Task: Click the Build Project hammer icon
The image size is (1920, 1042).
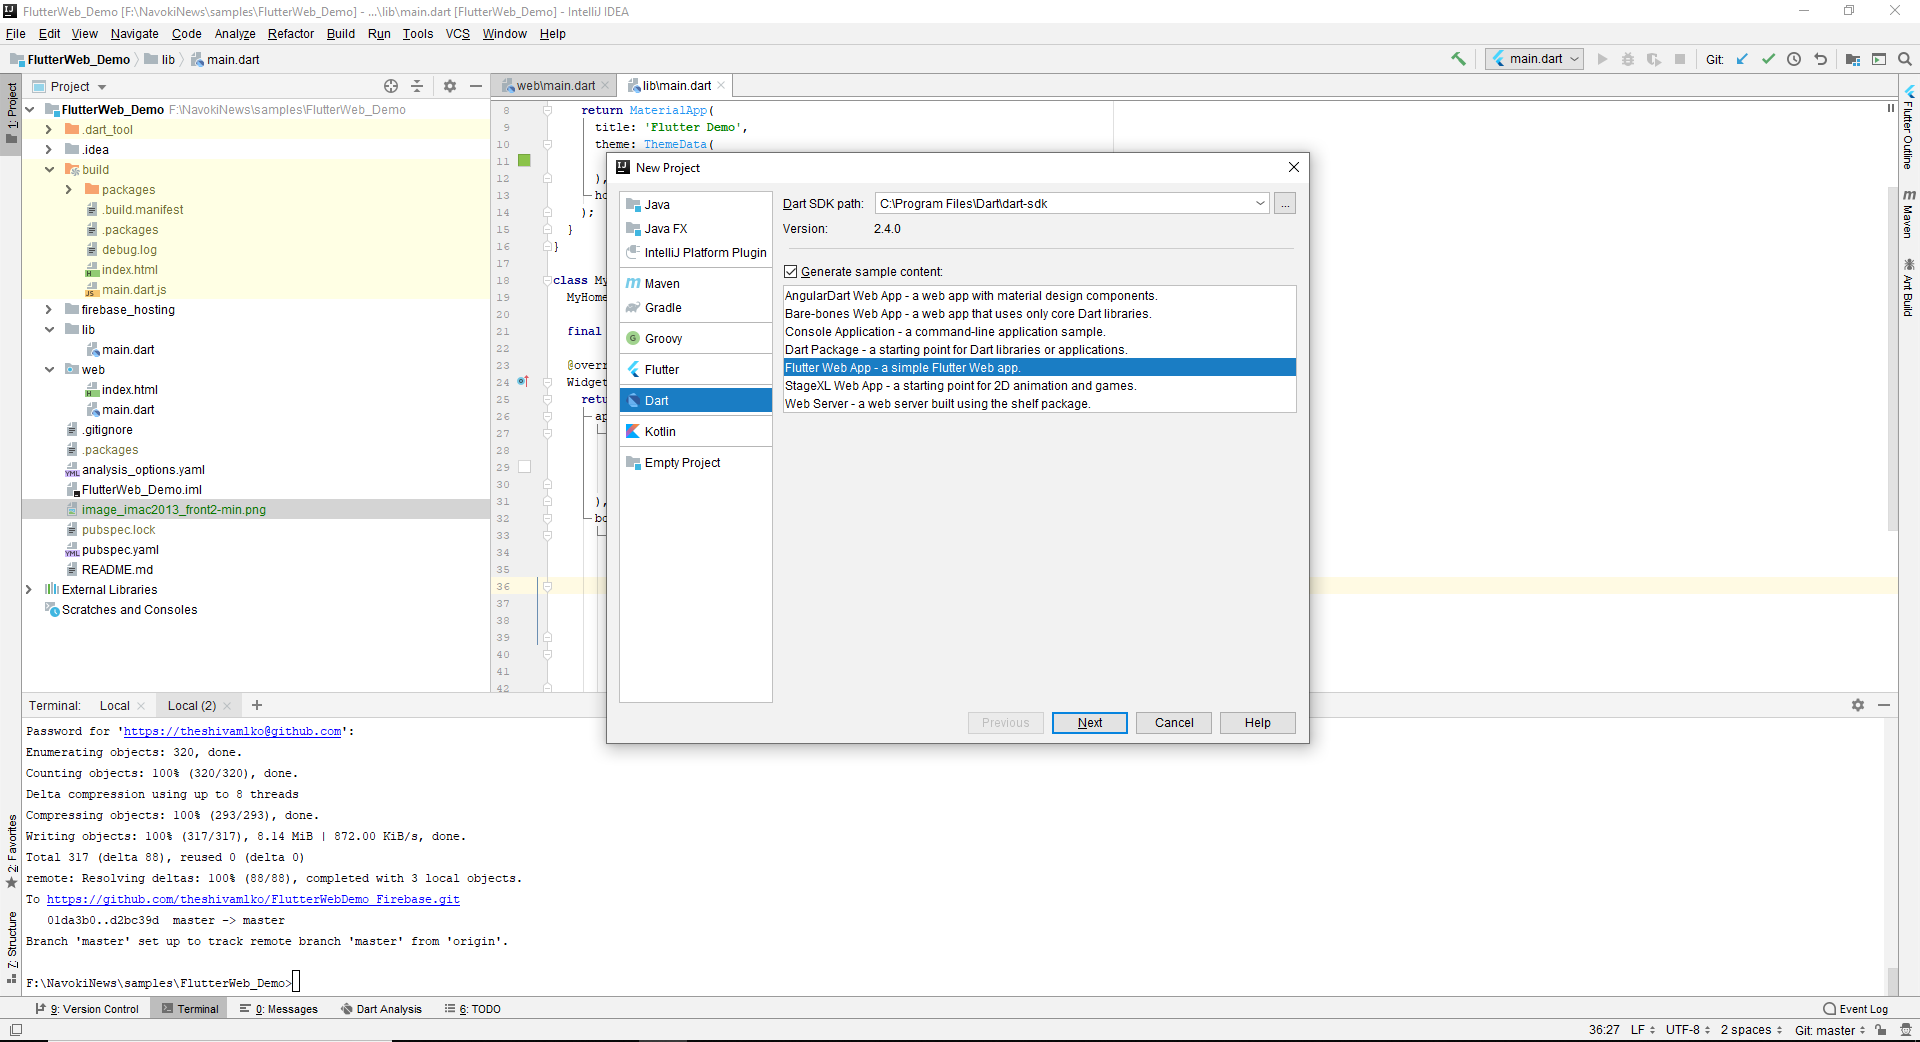Action: (x=1458, y=59)
